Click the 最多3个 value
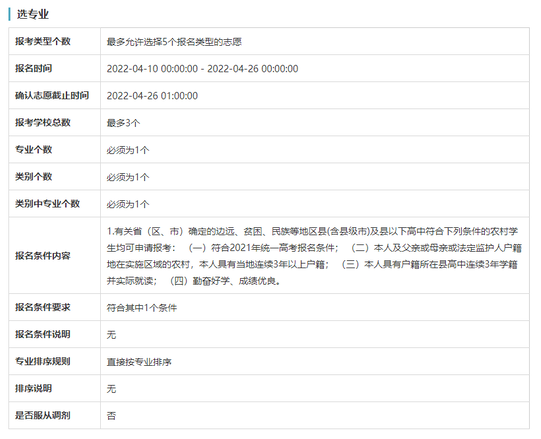 click(123, 123)
